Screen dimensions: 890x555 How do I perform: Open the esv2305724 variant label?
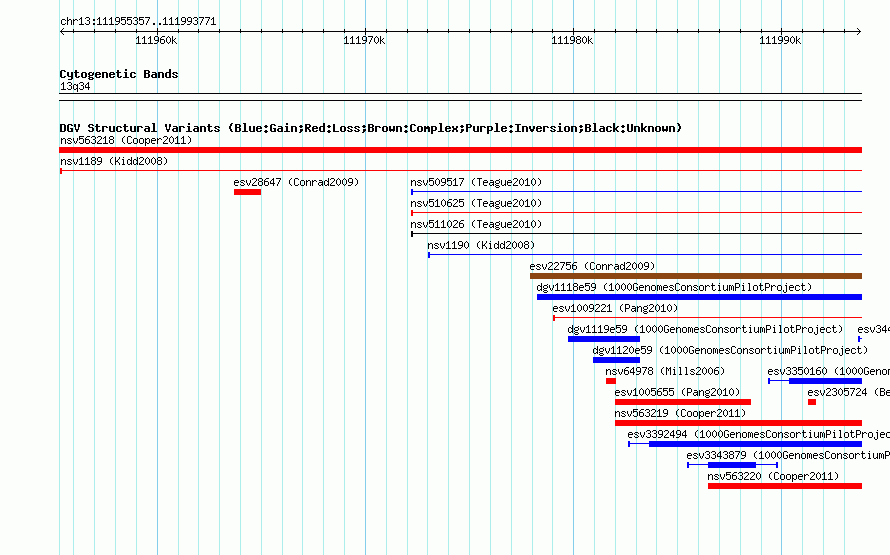pos(849,392)
